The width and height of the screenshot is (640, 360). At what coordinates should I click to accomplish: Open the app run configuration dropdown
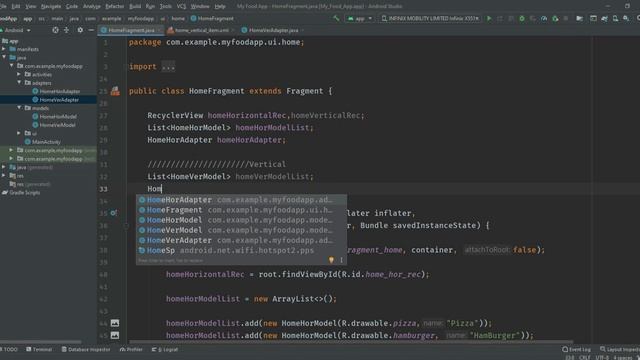(360, 18)
